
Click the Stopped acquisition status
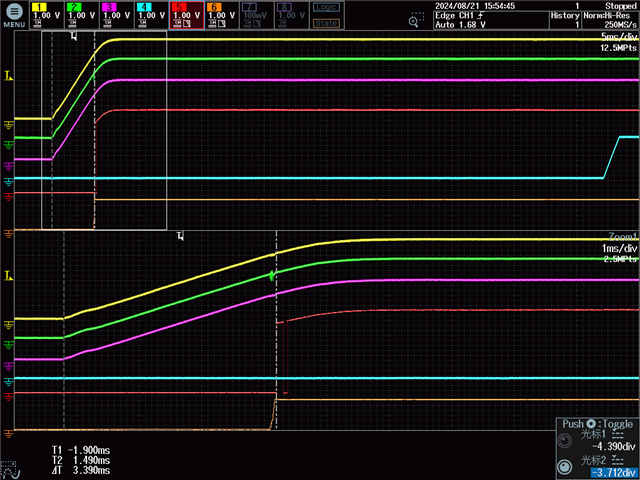620,6
